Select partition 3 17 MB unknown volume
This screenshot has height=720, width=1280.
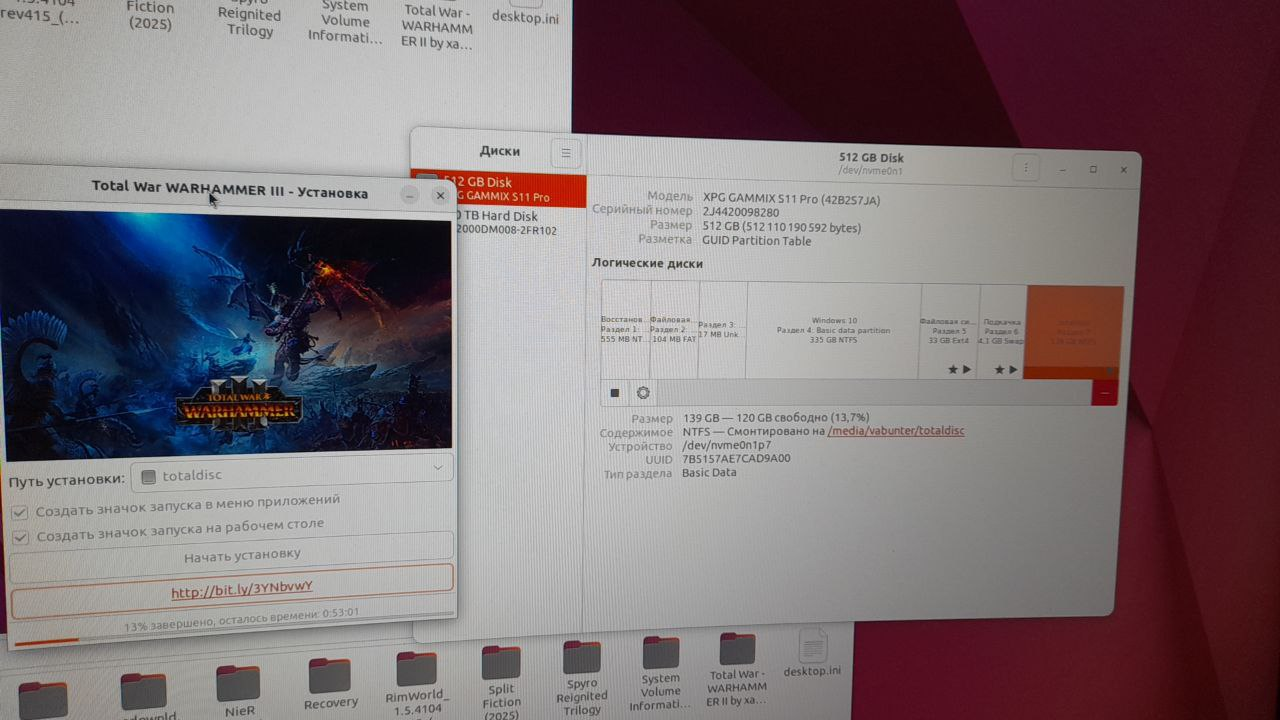coord(722,332)
